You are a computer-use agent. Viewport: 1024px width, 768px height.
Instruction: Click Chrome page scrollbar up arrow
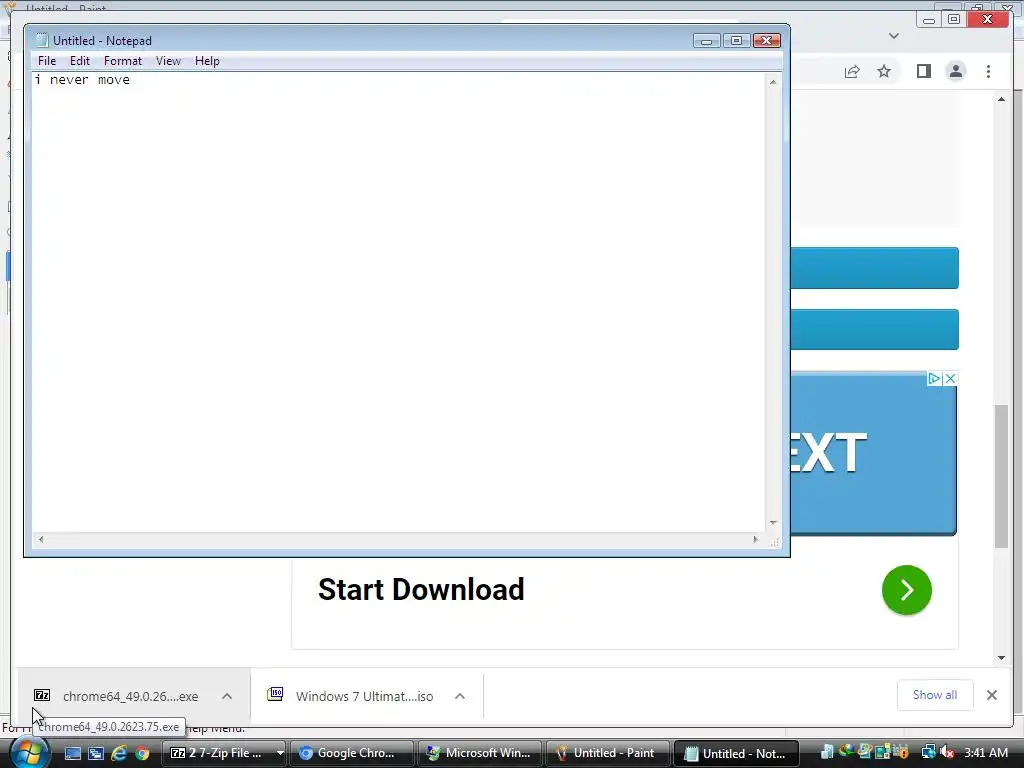1001,99
